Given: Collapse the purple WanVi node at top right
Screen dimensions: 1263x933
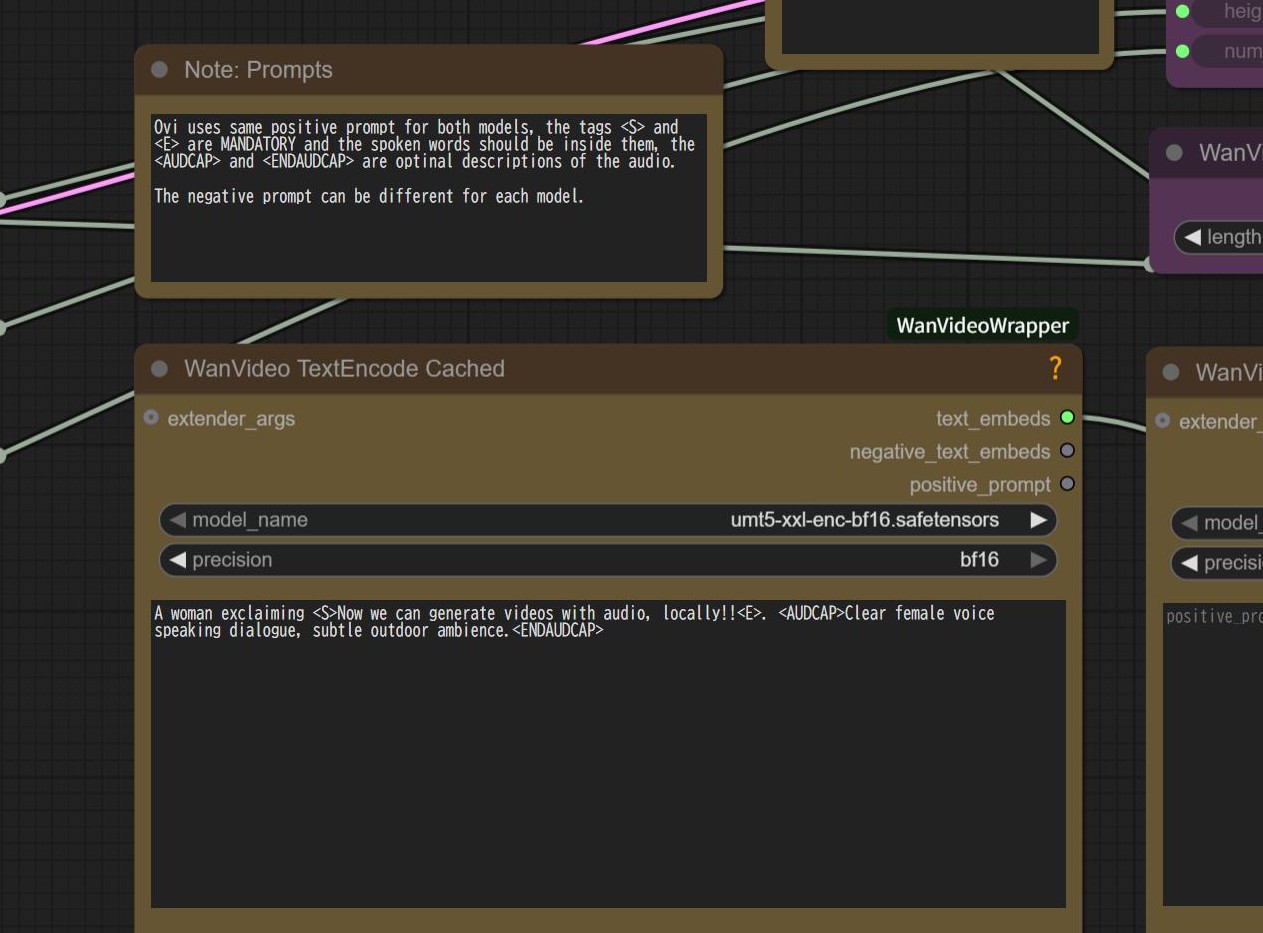Looking at the screenshot, I should tap(1174, 153).
